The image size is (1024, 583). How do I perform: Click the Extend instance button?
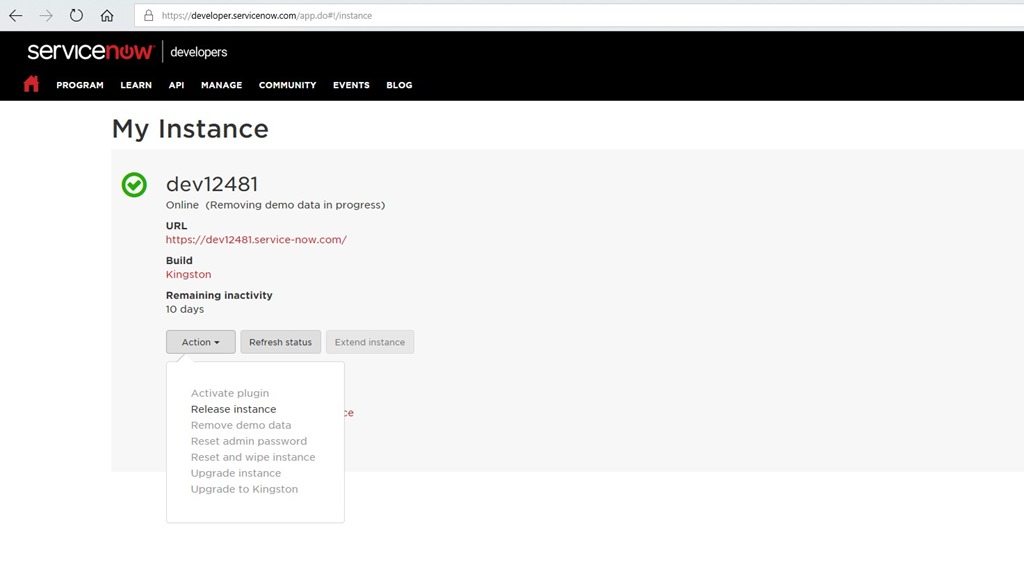370,342
